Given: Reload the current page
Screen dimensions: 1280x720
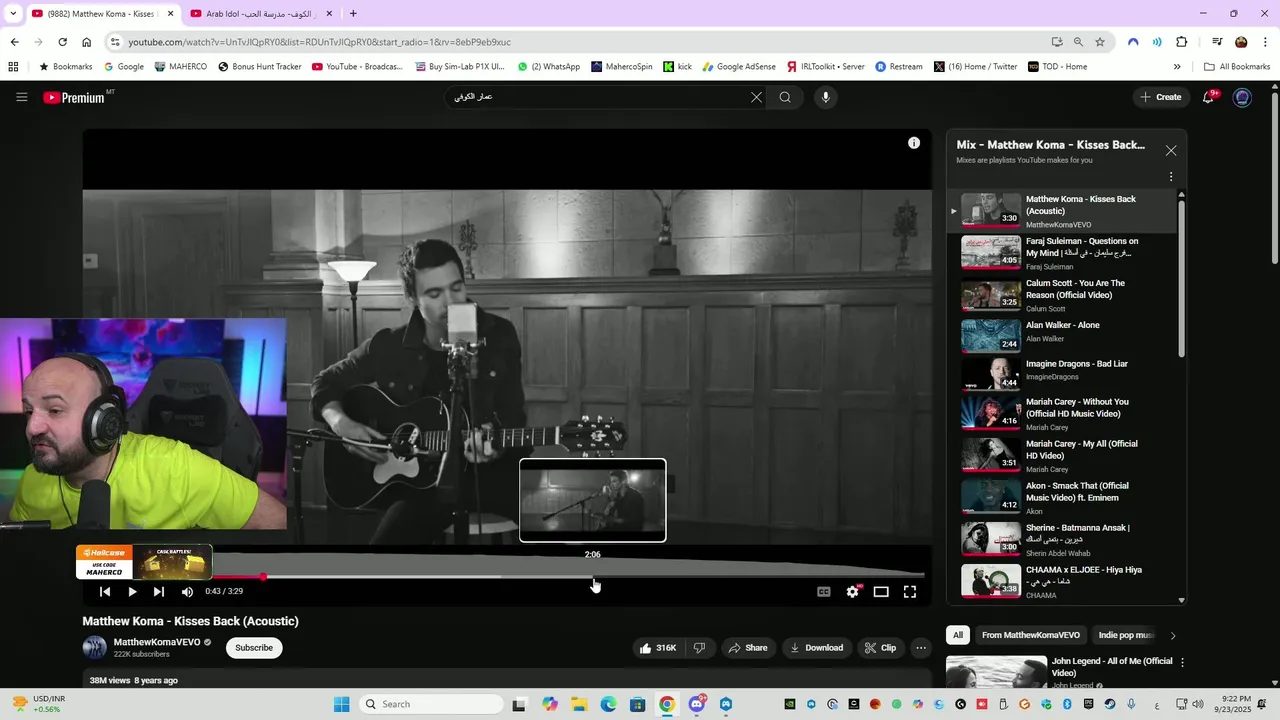Looking at the screenshot, I should tap(62, 42).
